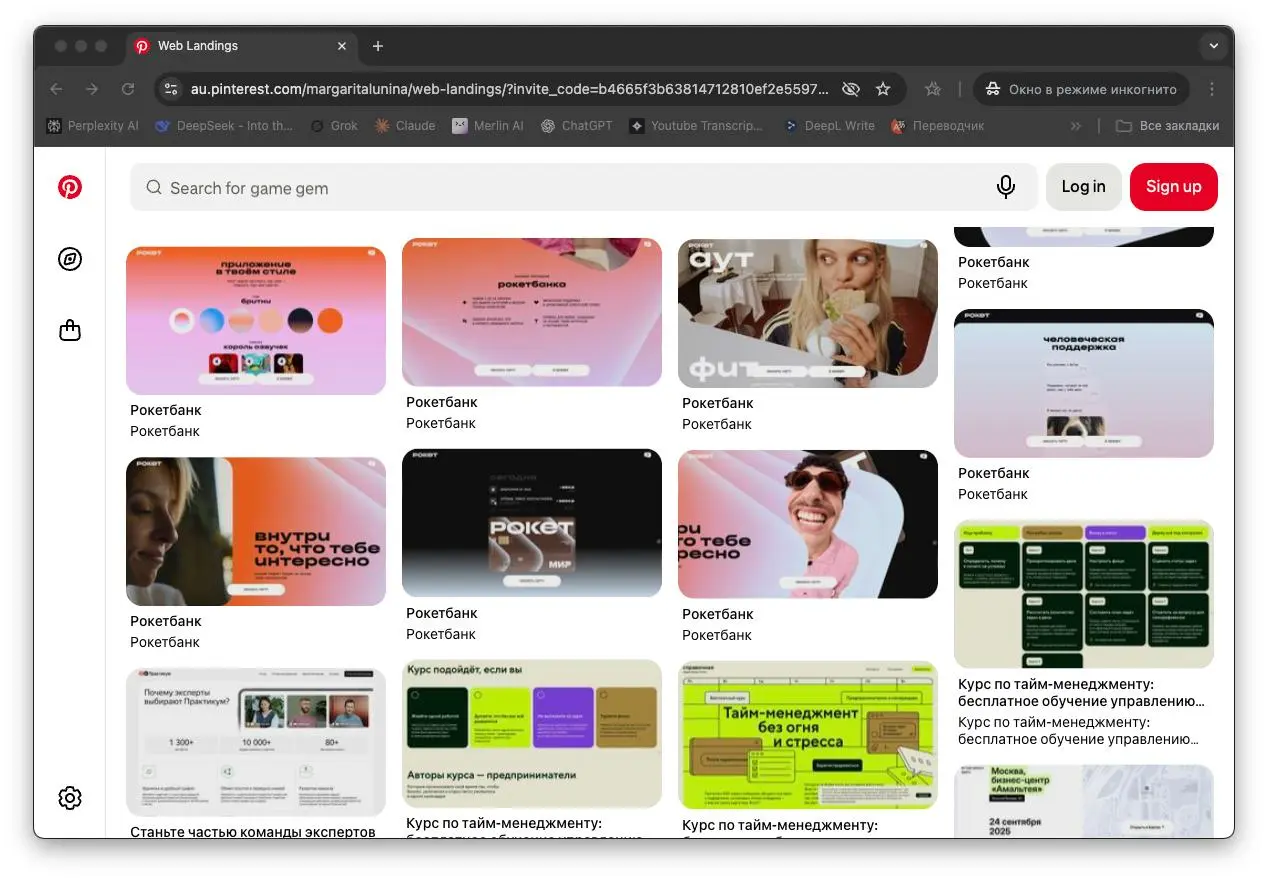
Task: Open the Claude bookmark
Action: point(405,126)
